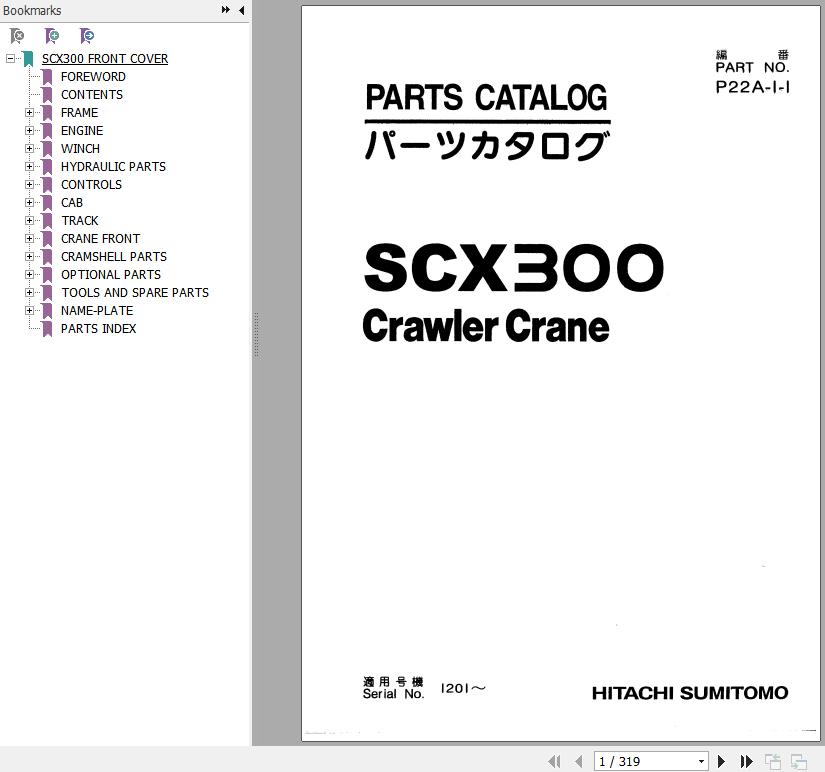
Task: Click the bookmark icon beside CONTENTS
Action: (x=47, y=95)
